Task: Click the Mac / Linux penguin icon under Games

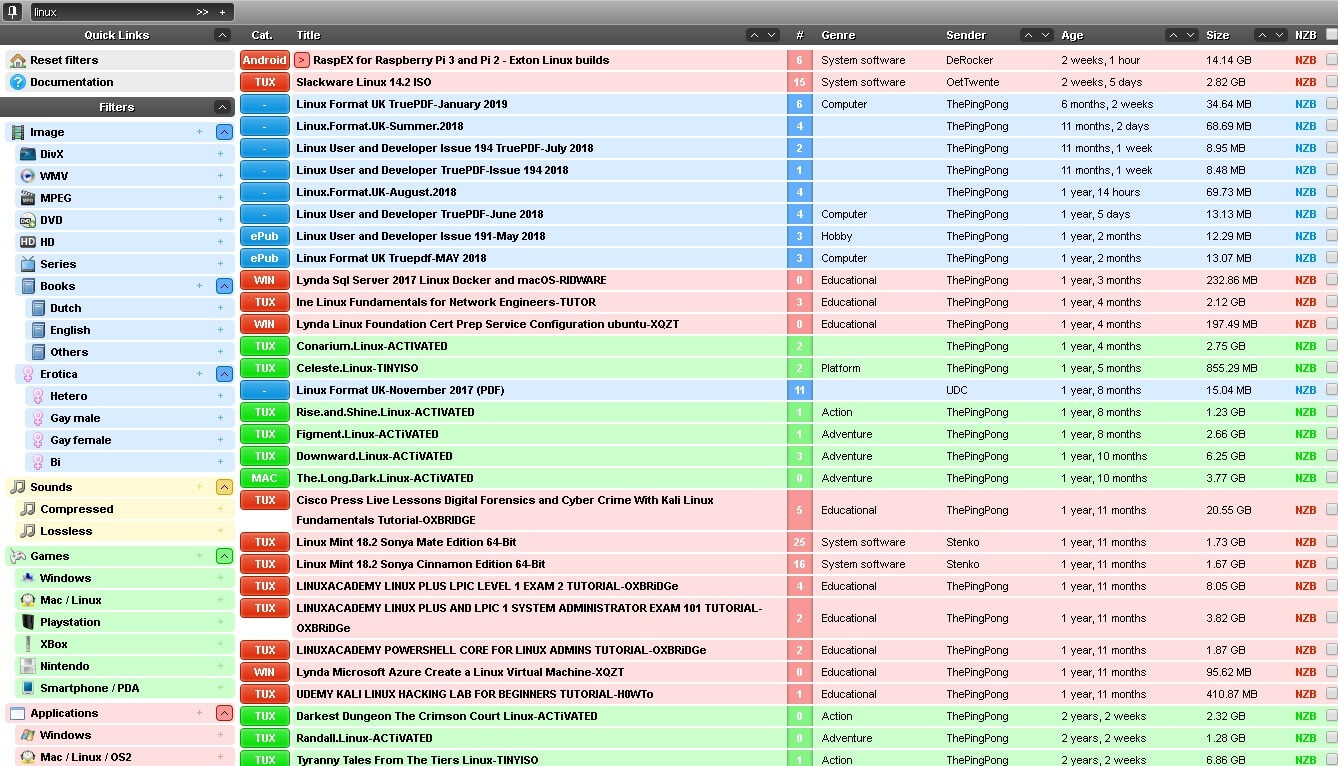Action: point(28,600)
